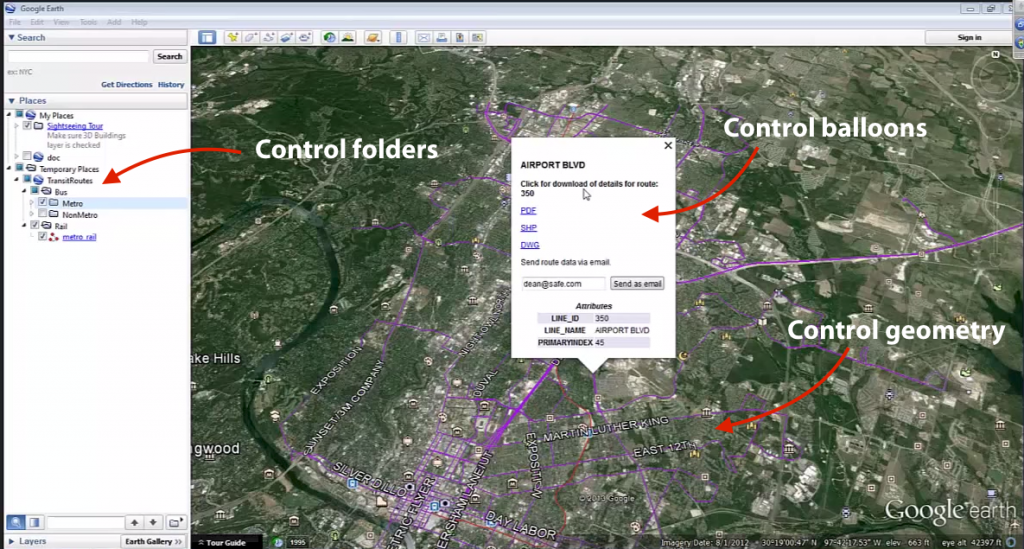Move the selected place down with the arrow button
The height and width of the screenshot is (549, 1024).
153,522
